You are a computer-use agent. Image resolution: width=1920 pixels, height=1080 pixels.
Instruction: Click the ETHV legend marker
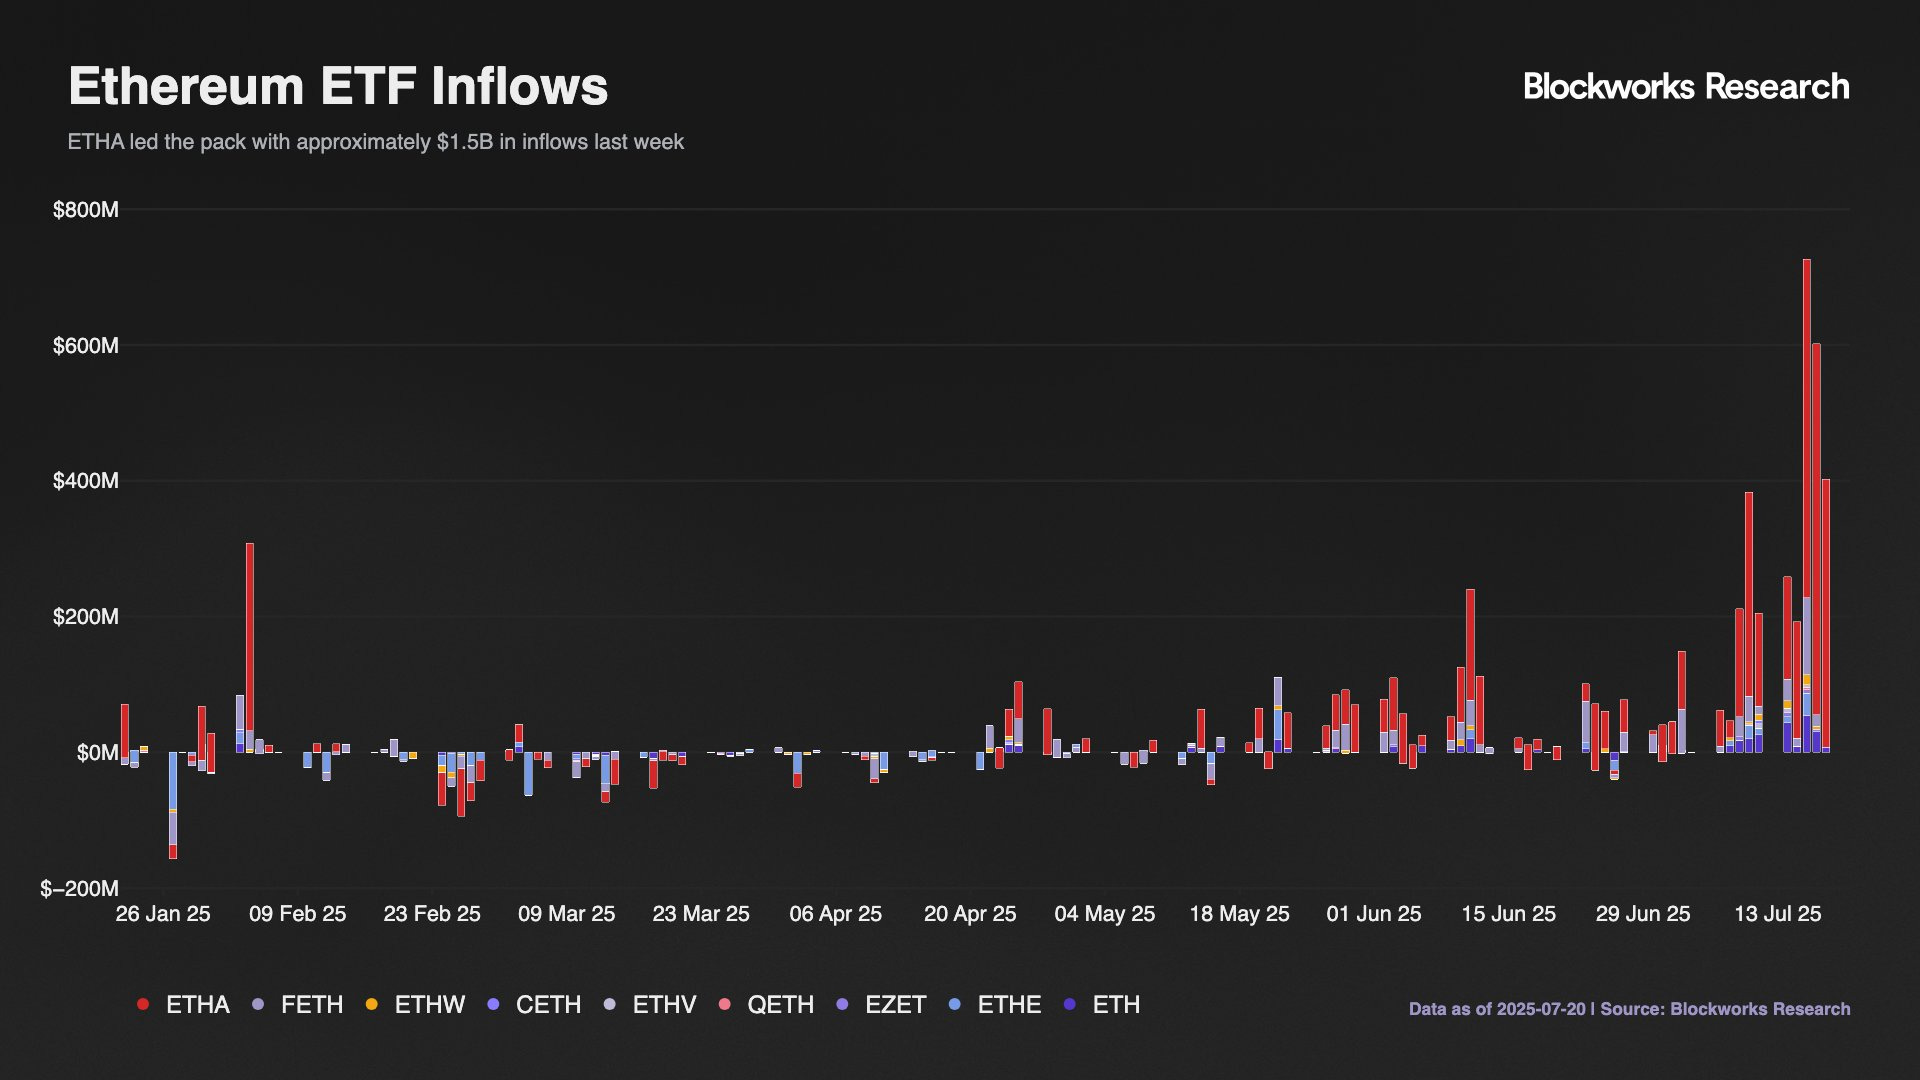(610, 1004)
